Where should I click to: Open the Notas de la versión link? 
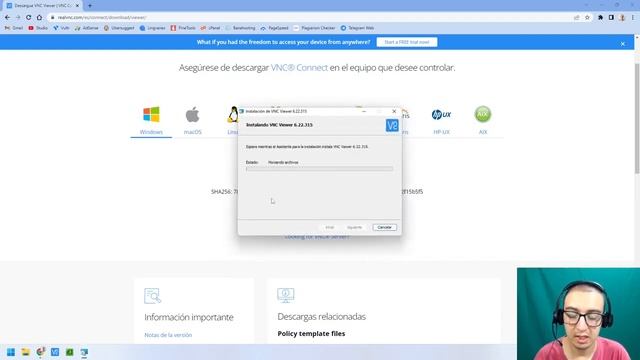(x=168, y=335)
